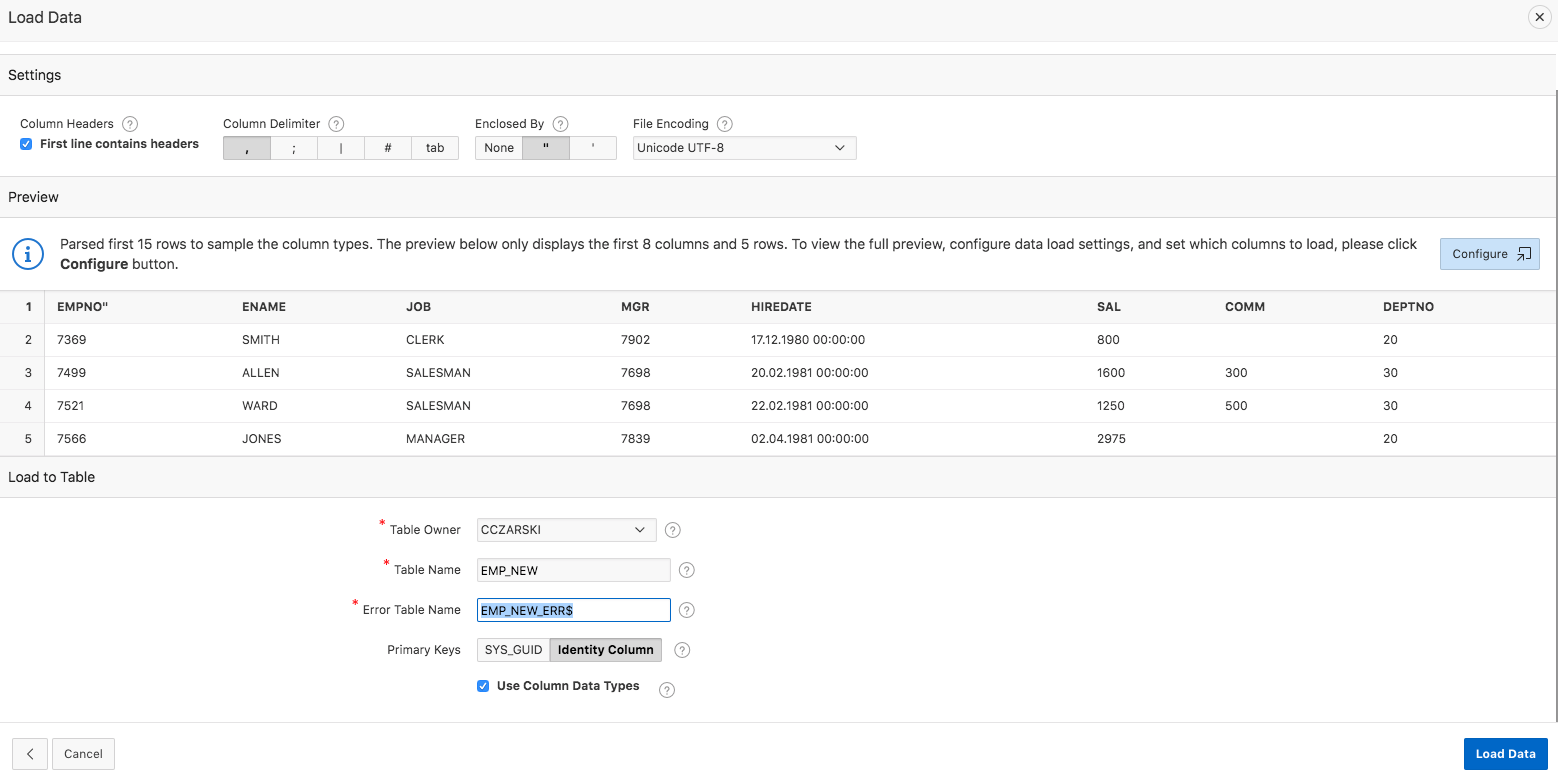Image resolution: width=1558 pixels, height=781 pixels.
Task: Set Enclosed By to None
Action: click(498, 148)
